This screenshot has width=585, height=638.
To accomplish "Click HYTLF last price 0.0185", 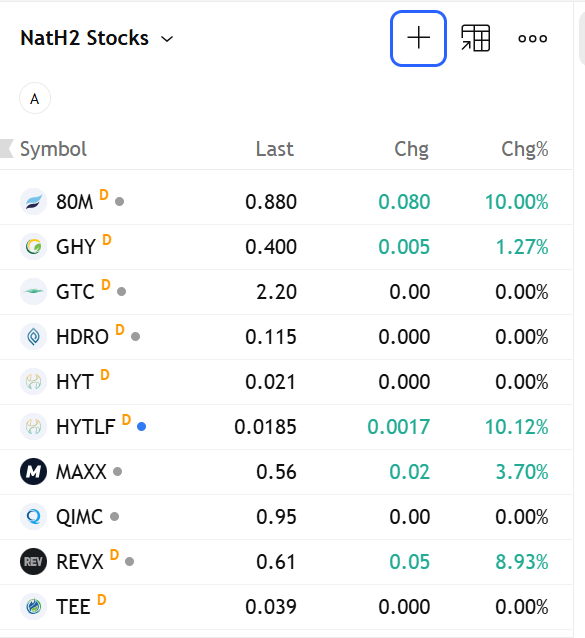I will pos(266,427).
